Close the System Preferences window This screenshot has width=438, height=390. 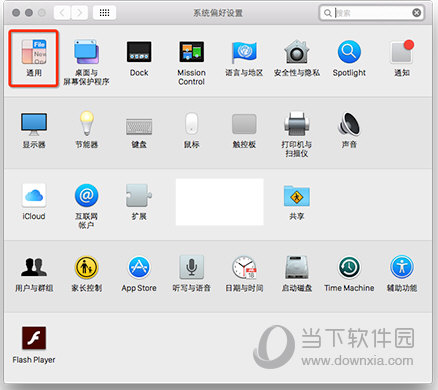(16, 13)
